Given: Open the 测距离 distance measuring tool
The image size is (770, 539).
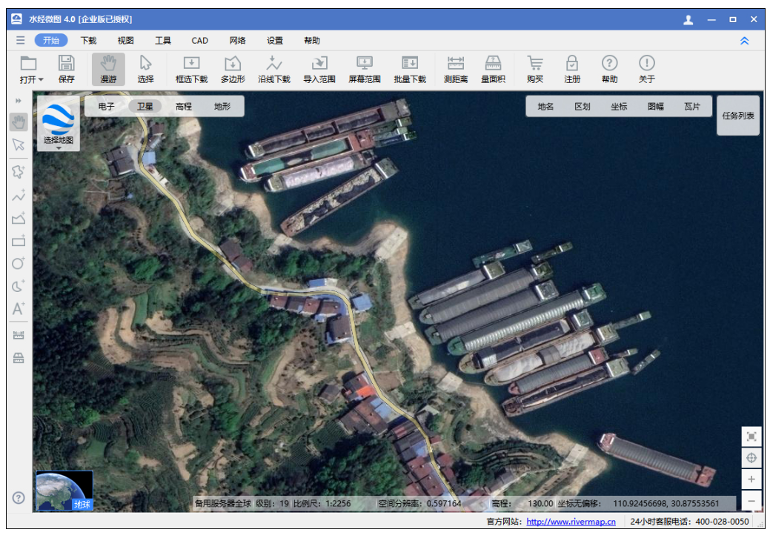Looking at the screenshot, I should tap(455, 68).
